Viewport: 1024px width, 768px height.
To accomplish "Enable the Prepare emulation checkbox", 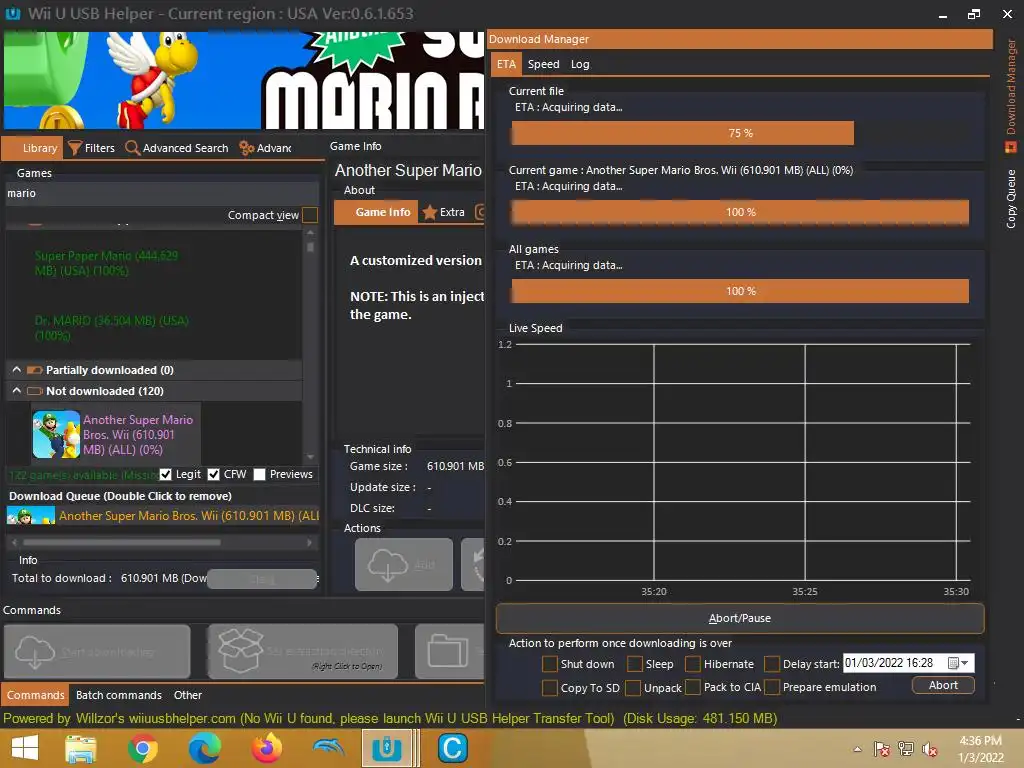I will click(x=772, y=688).
